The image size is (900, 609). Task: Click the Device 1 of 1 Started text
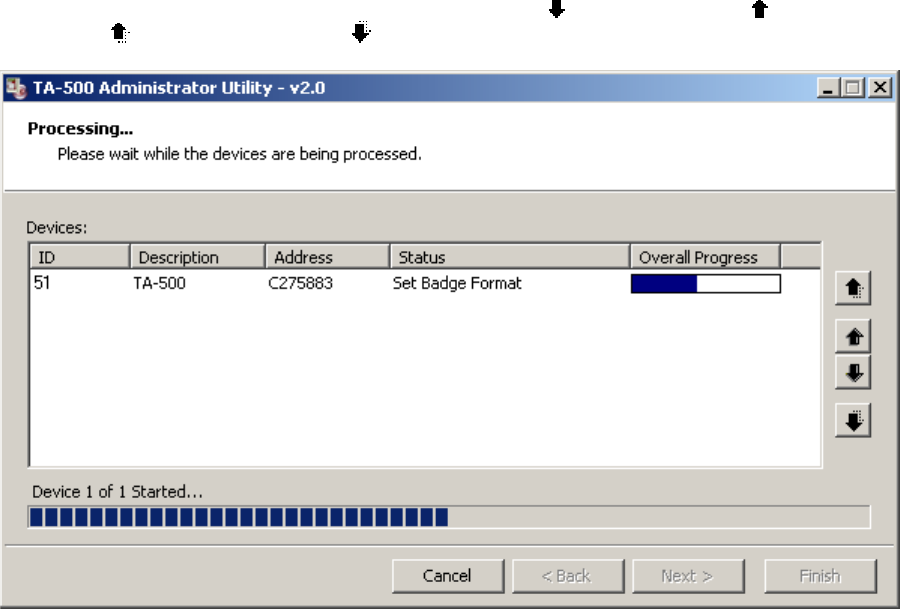(x=117, y=492)
